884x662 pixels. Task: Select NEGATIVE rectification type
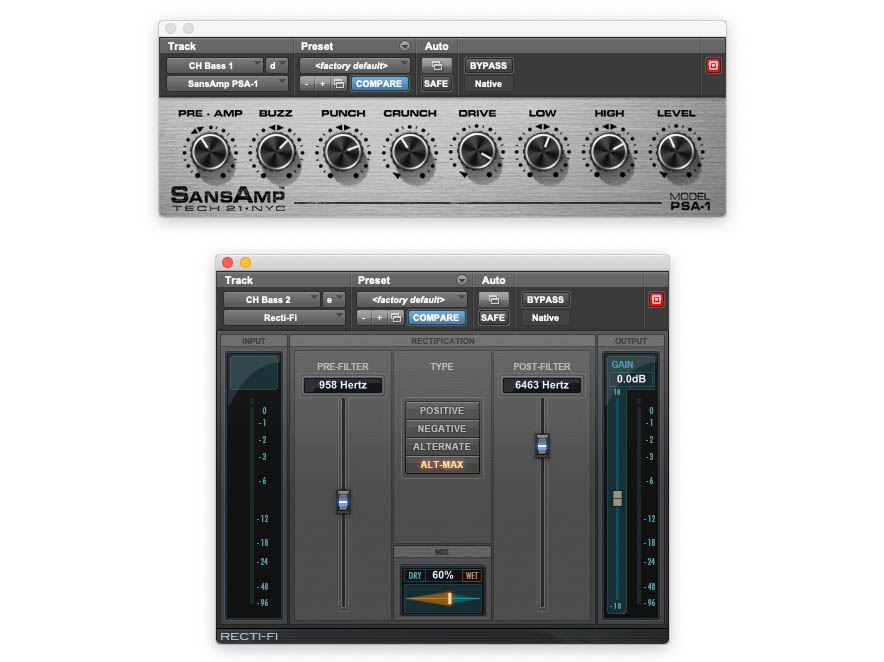(442, 429)
